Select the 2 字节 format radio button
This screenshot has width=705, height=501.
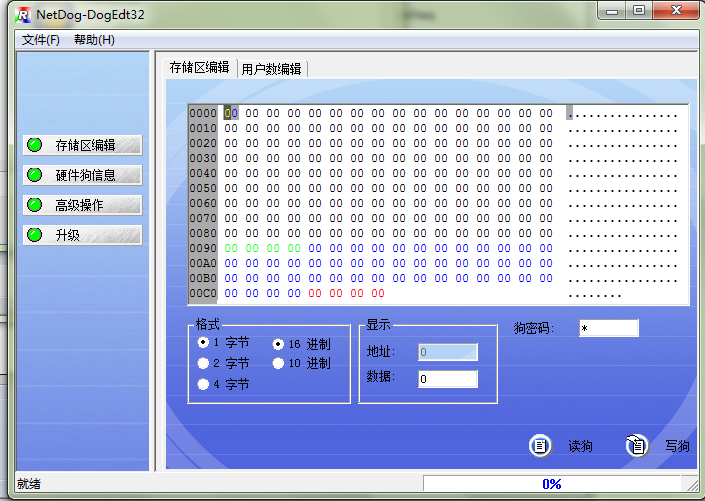click(203, 363)
